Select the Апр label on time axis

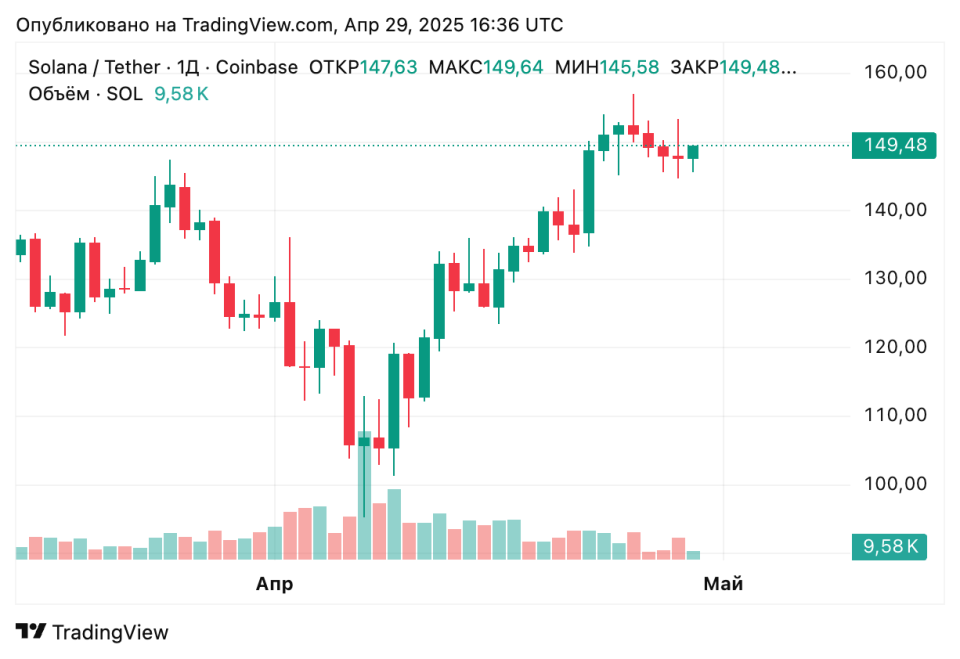tap(274, 584)
